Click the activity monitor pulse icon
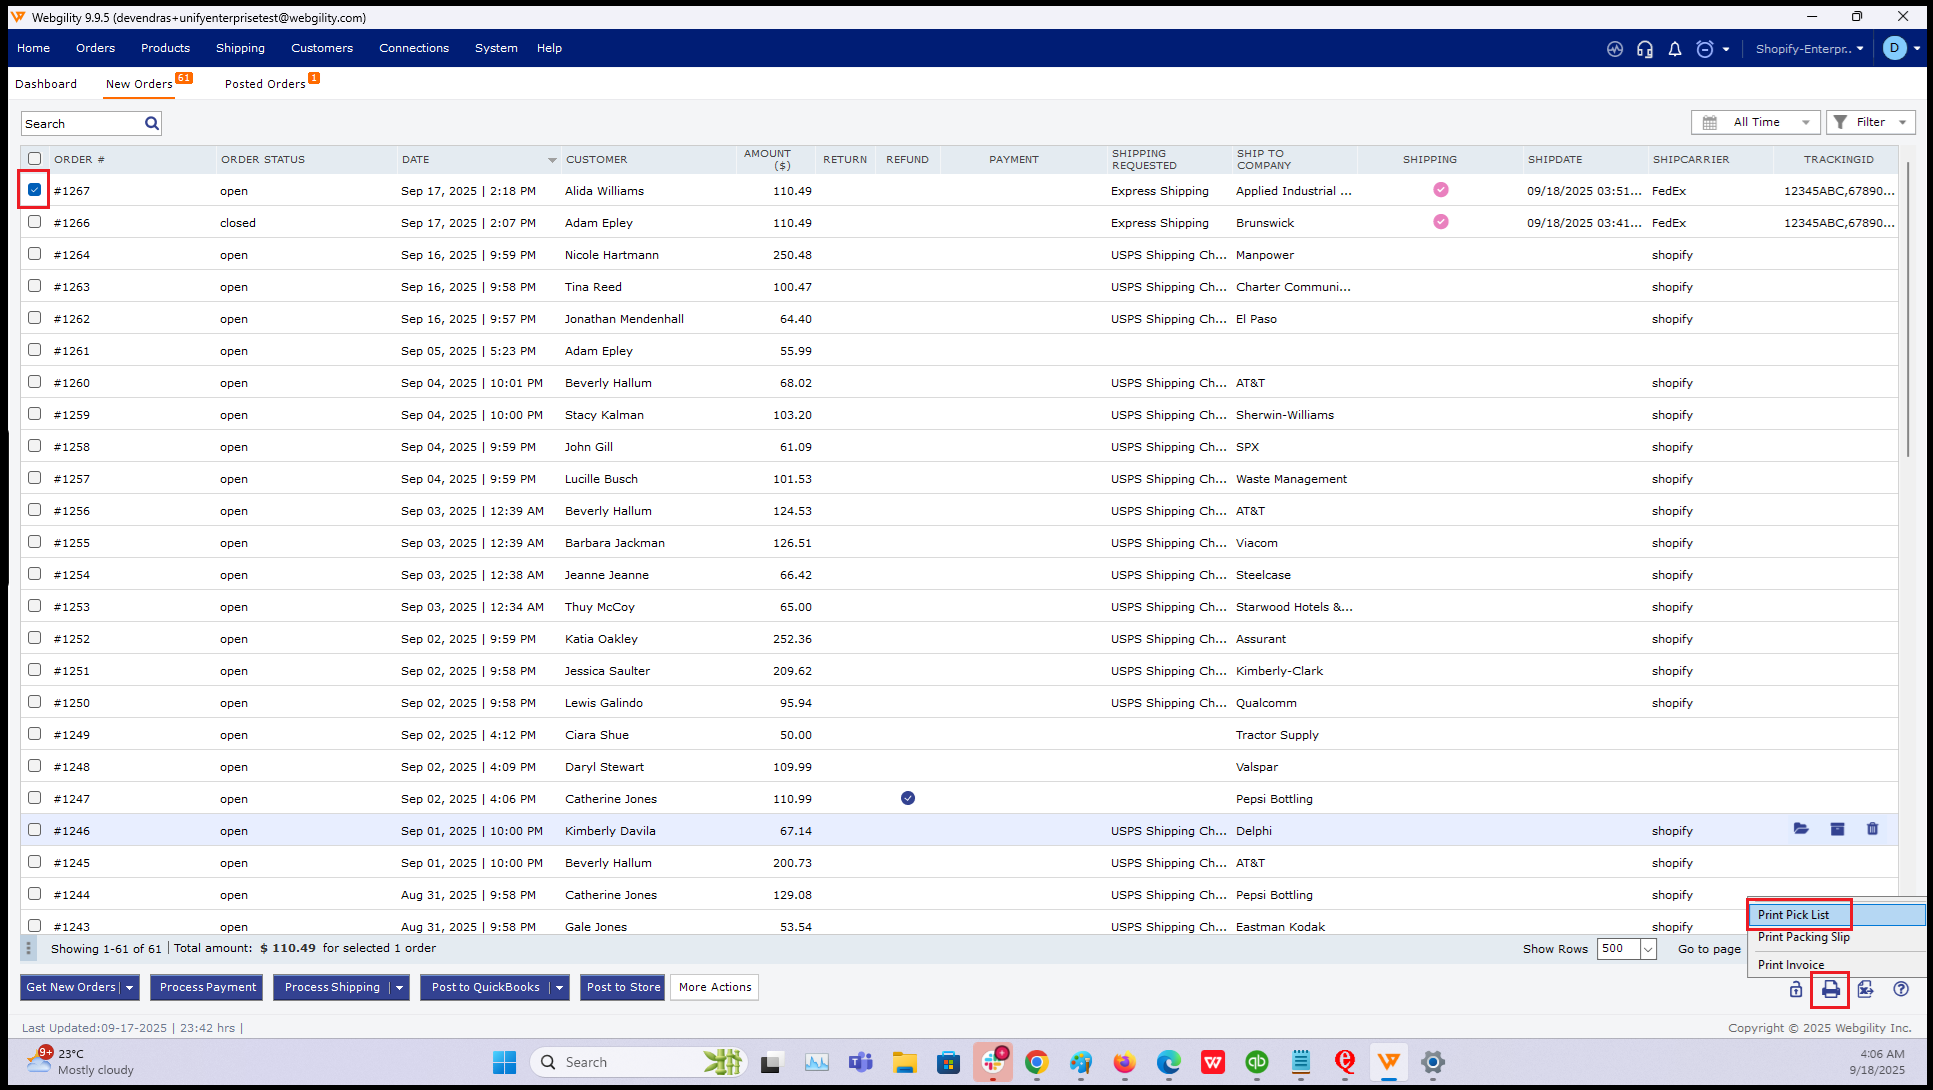1933x1090 pixels. 1615,49
